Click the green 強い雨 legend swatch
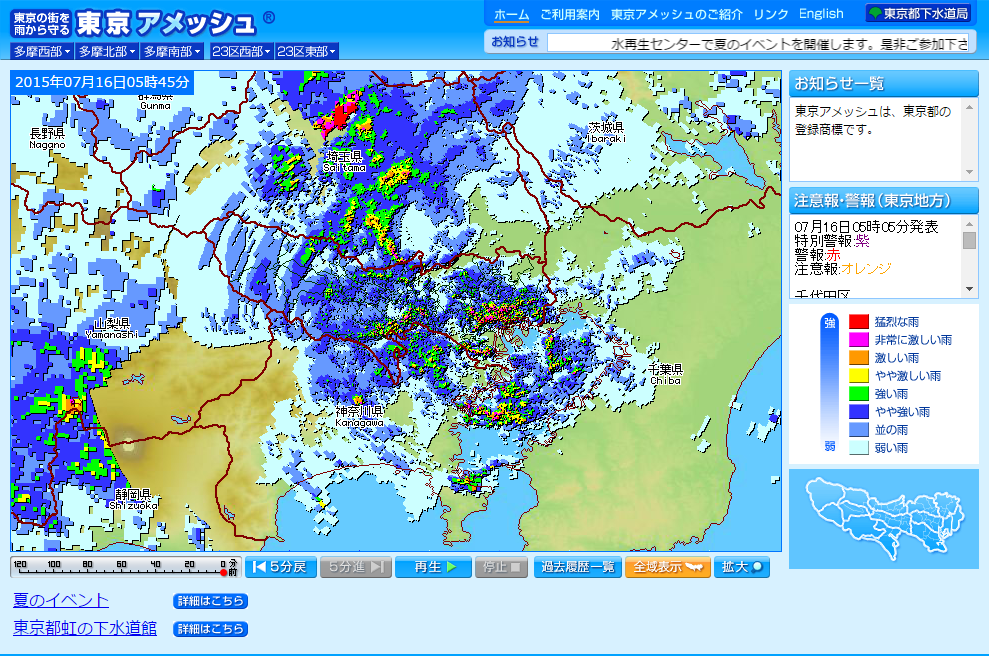The image size is (989, 656). [858, 394]
